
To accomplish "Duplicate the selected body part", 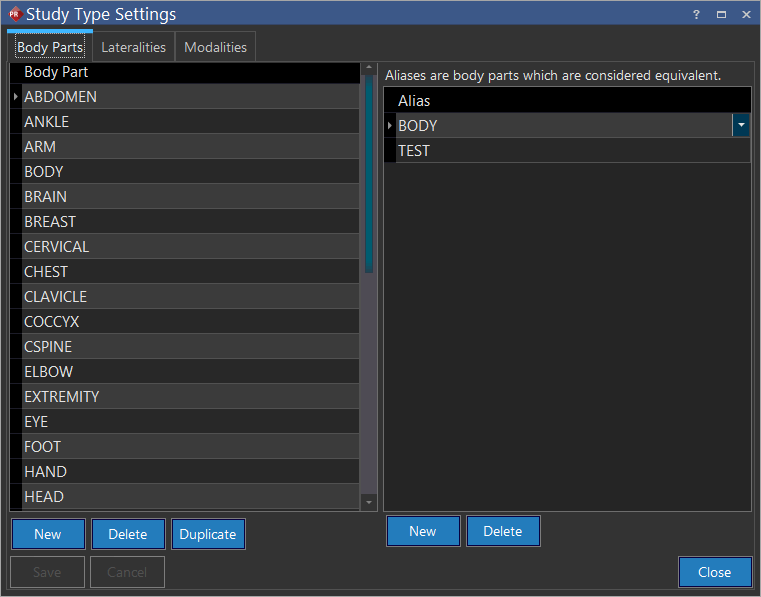I will [x=208, y=534].
